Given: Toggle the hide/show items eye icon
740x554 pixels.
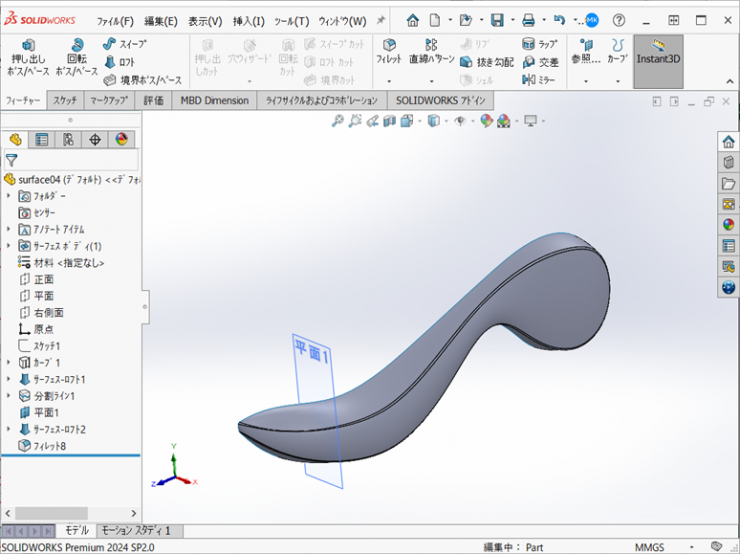Looking at the screenshot, I should (460, 121).
